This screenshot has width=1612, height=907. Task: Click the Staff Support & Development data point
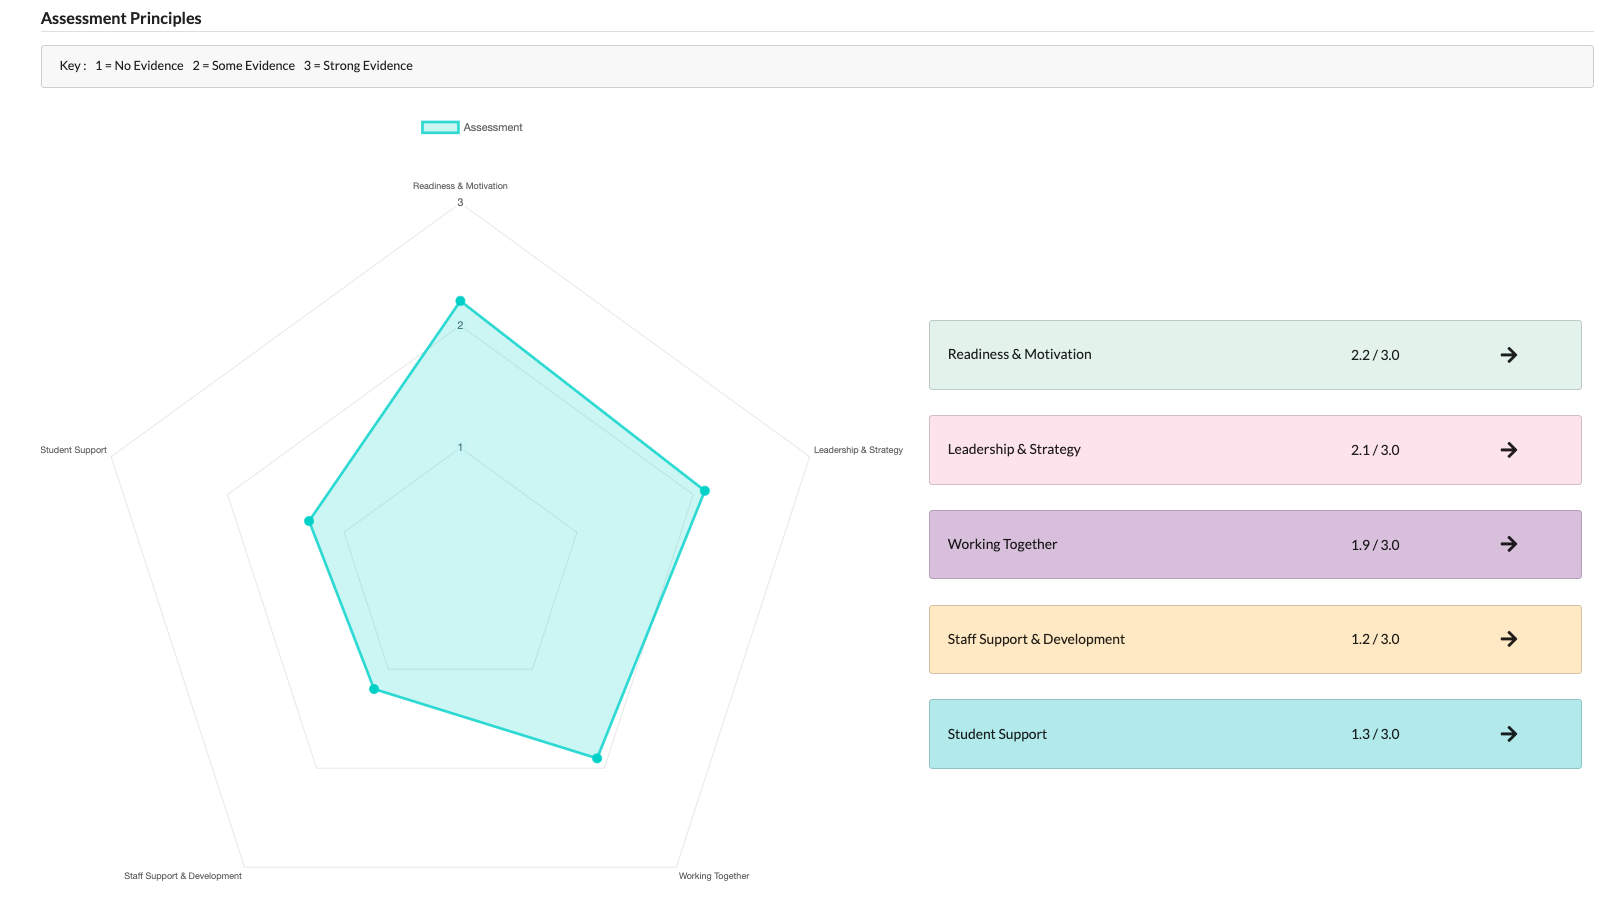(374, 689)
